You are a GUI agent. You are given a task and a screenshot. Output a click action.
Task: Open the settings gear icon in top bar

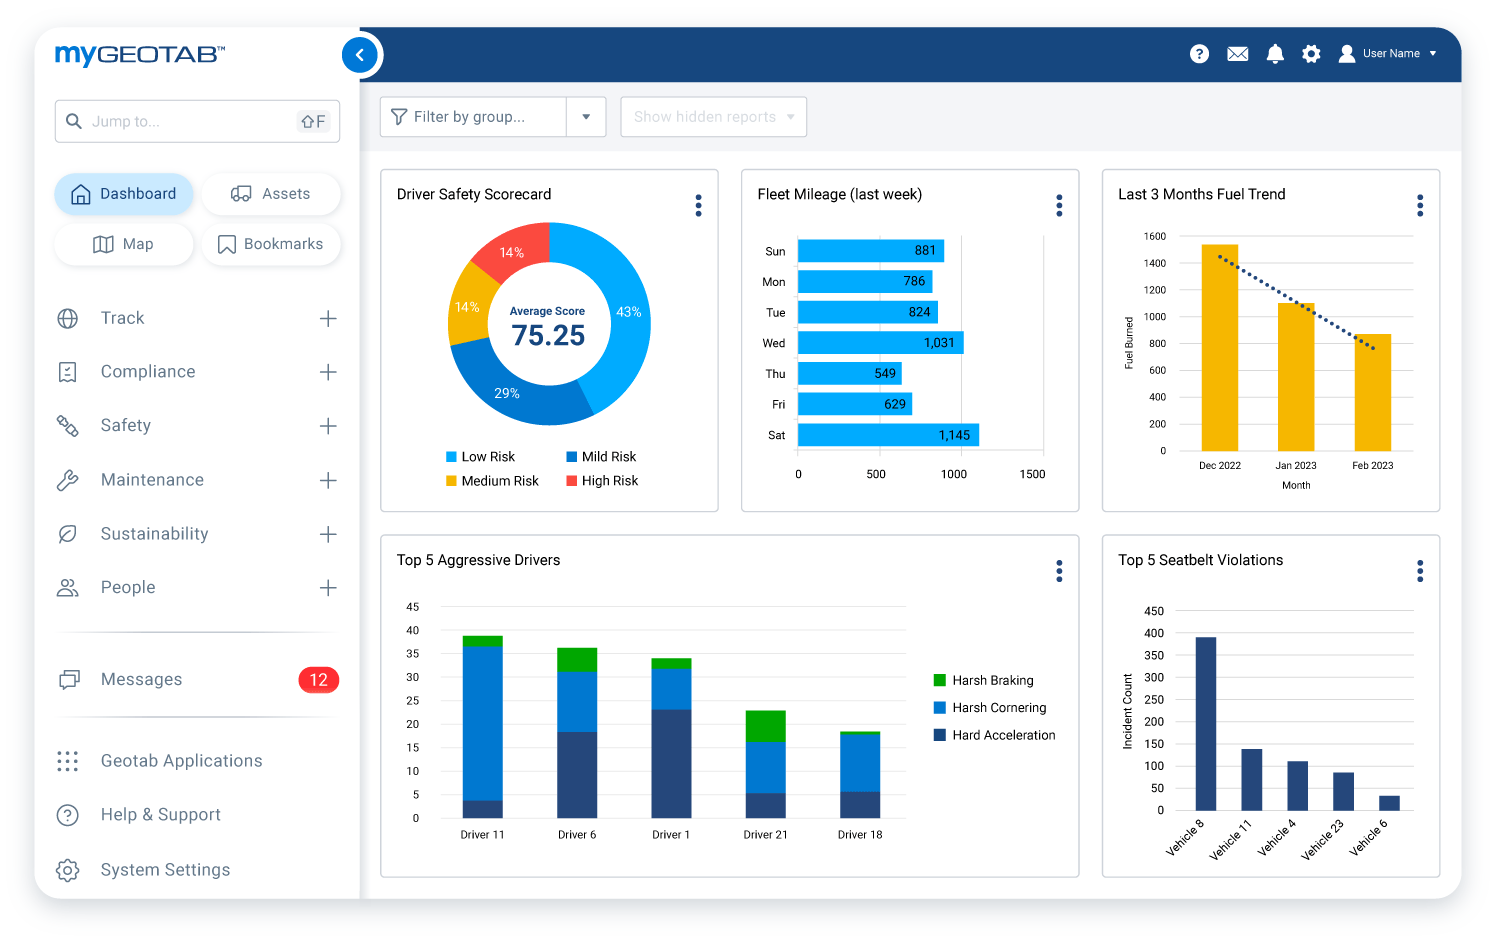[x=1311, y=54]
